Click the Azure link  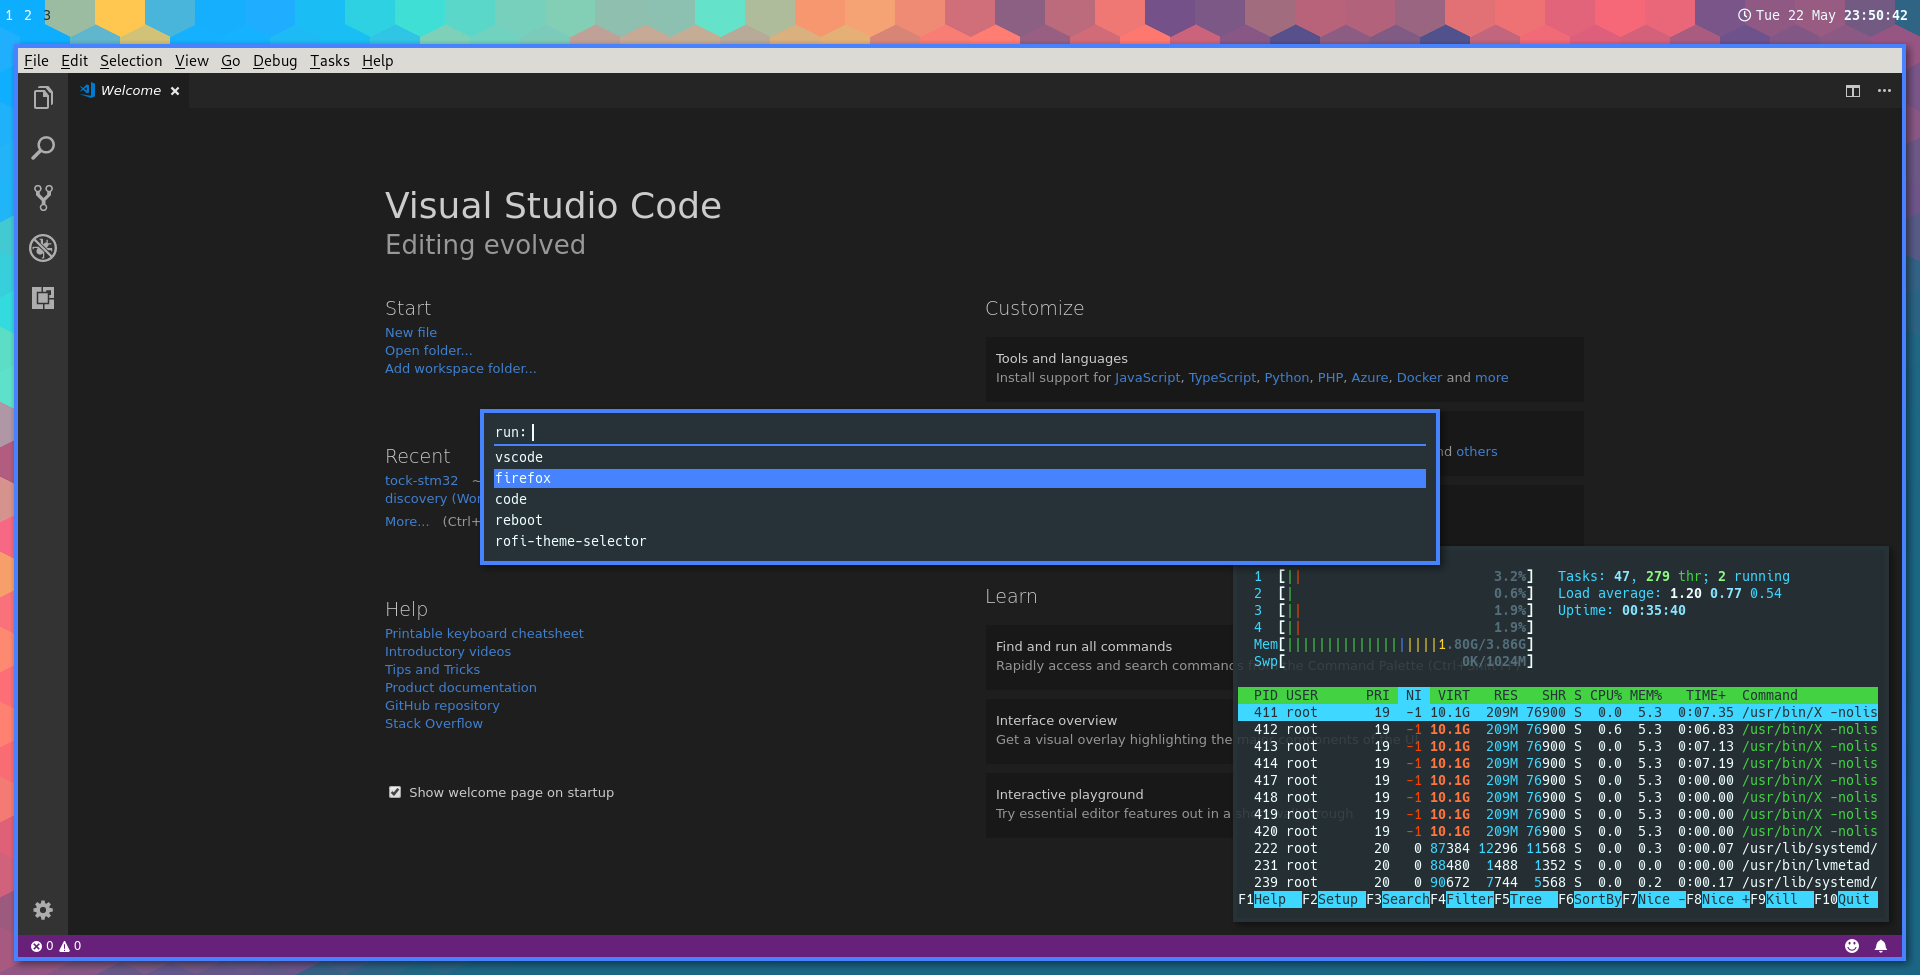pyautogui.click(x=1370, y=378)
